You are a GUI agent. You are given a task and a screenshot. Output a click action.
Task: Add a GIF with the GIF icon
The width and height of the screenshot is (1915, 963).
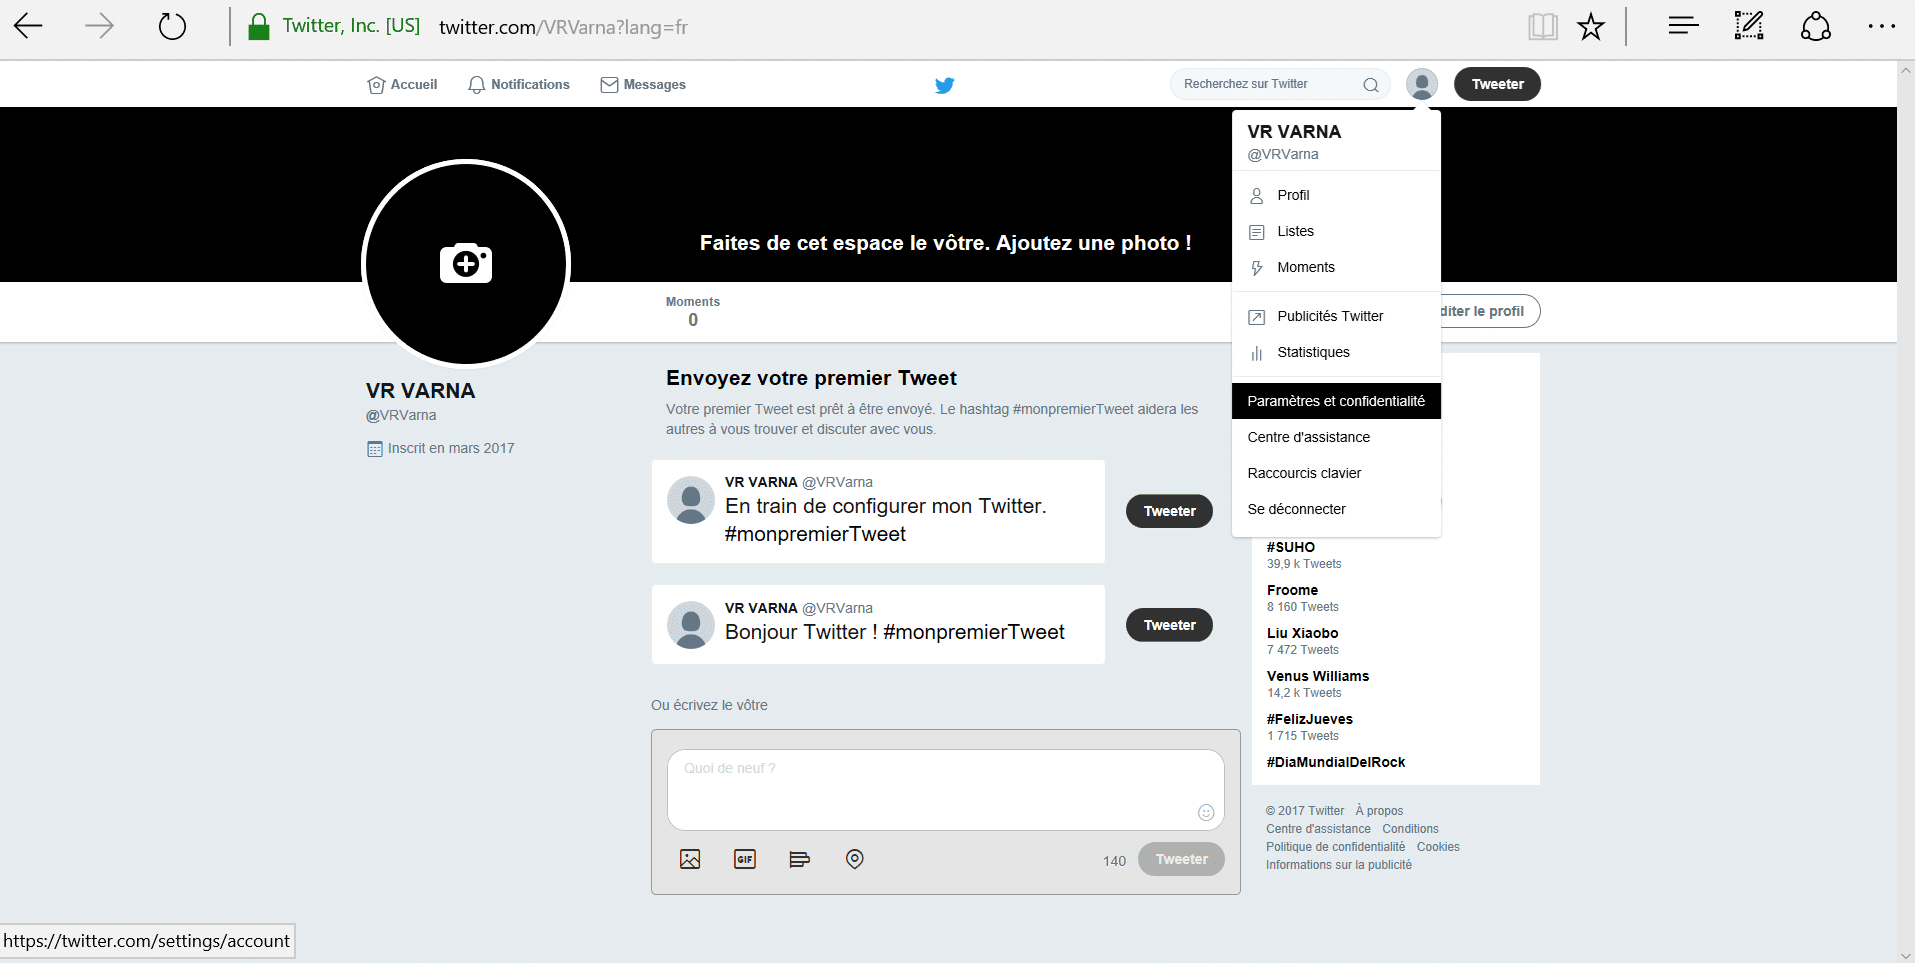[x=745, y=859]
